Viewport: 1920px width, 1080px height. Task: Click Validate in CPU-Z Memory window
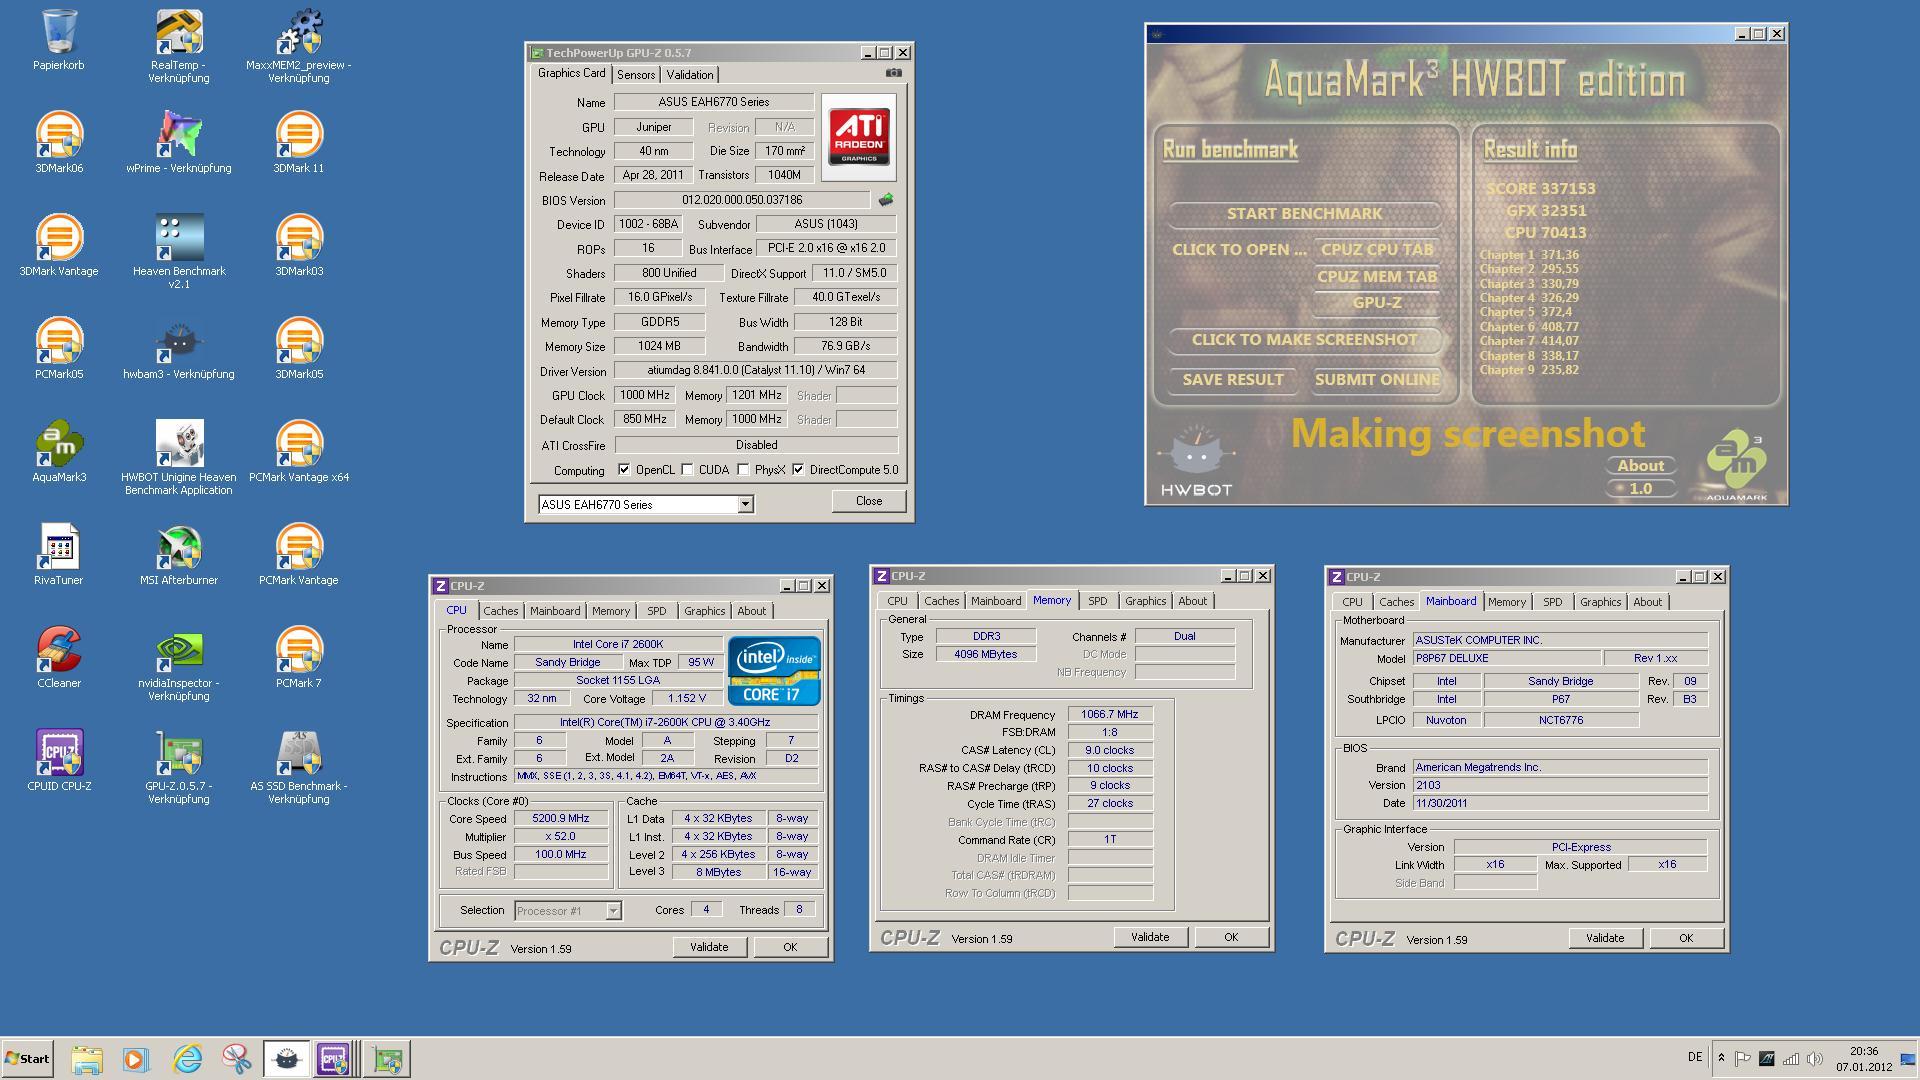click(1150, 937)
